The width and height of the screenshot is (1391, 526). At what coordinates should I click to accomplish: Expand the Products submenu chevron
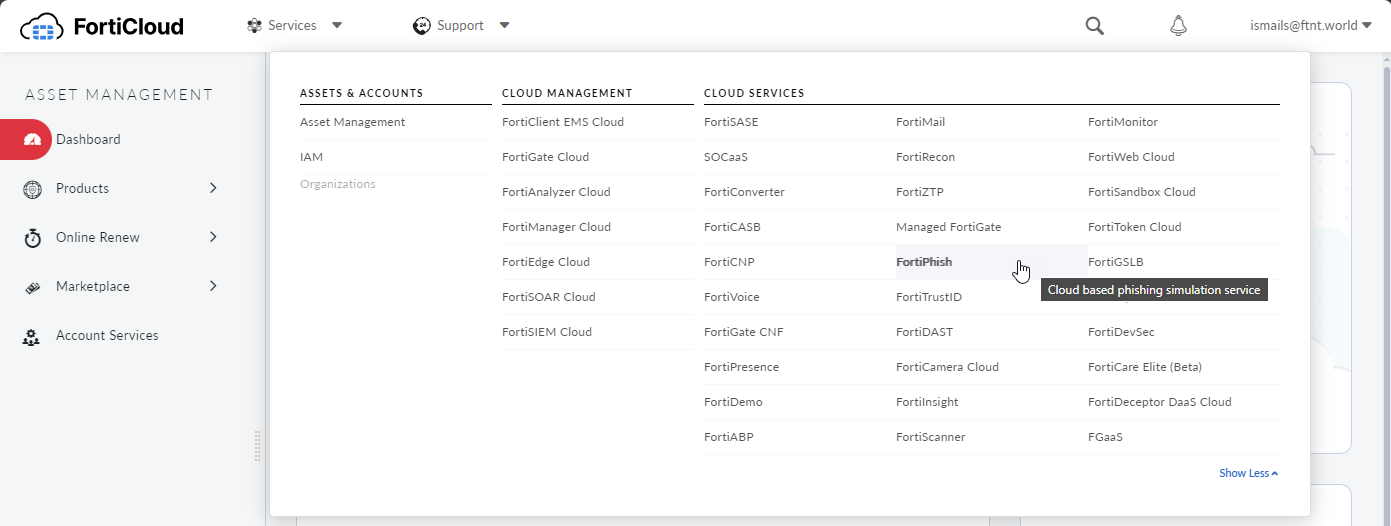tap(213, 188)
